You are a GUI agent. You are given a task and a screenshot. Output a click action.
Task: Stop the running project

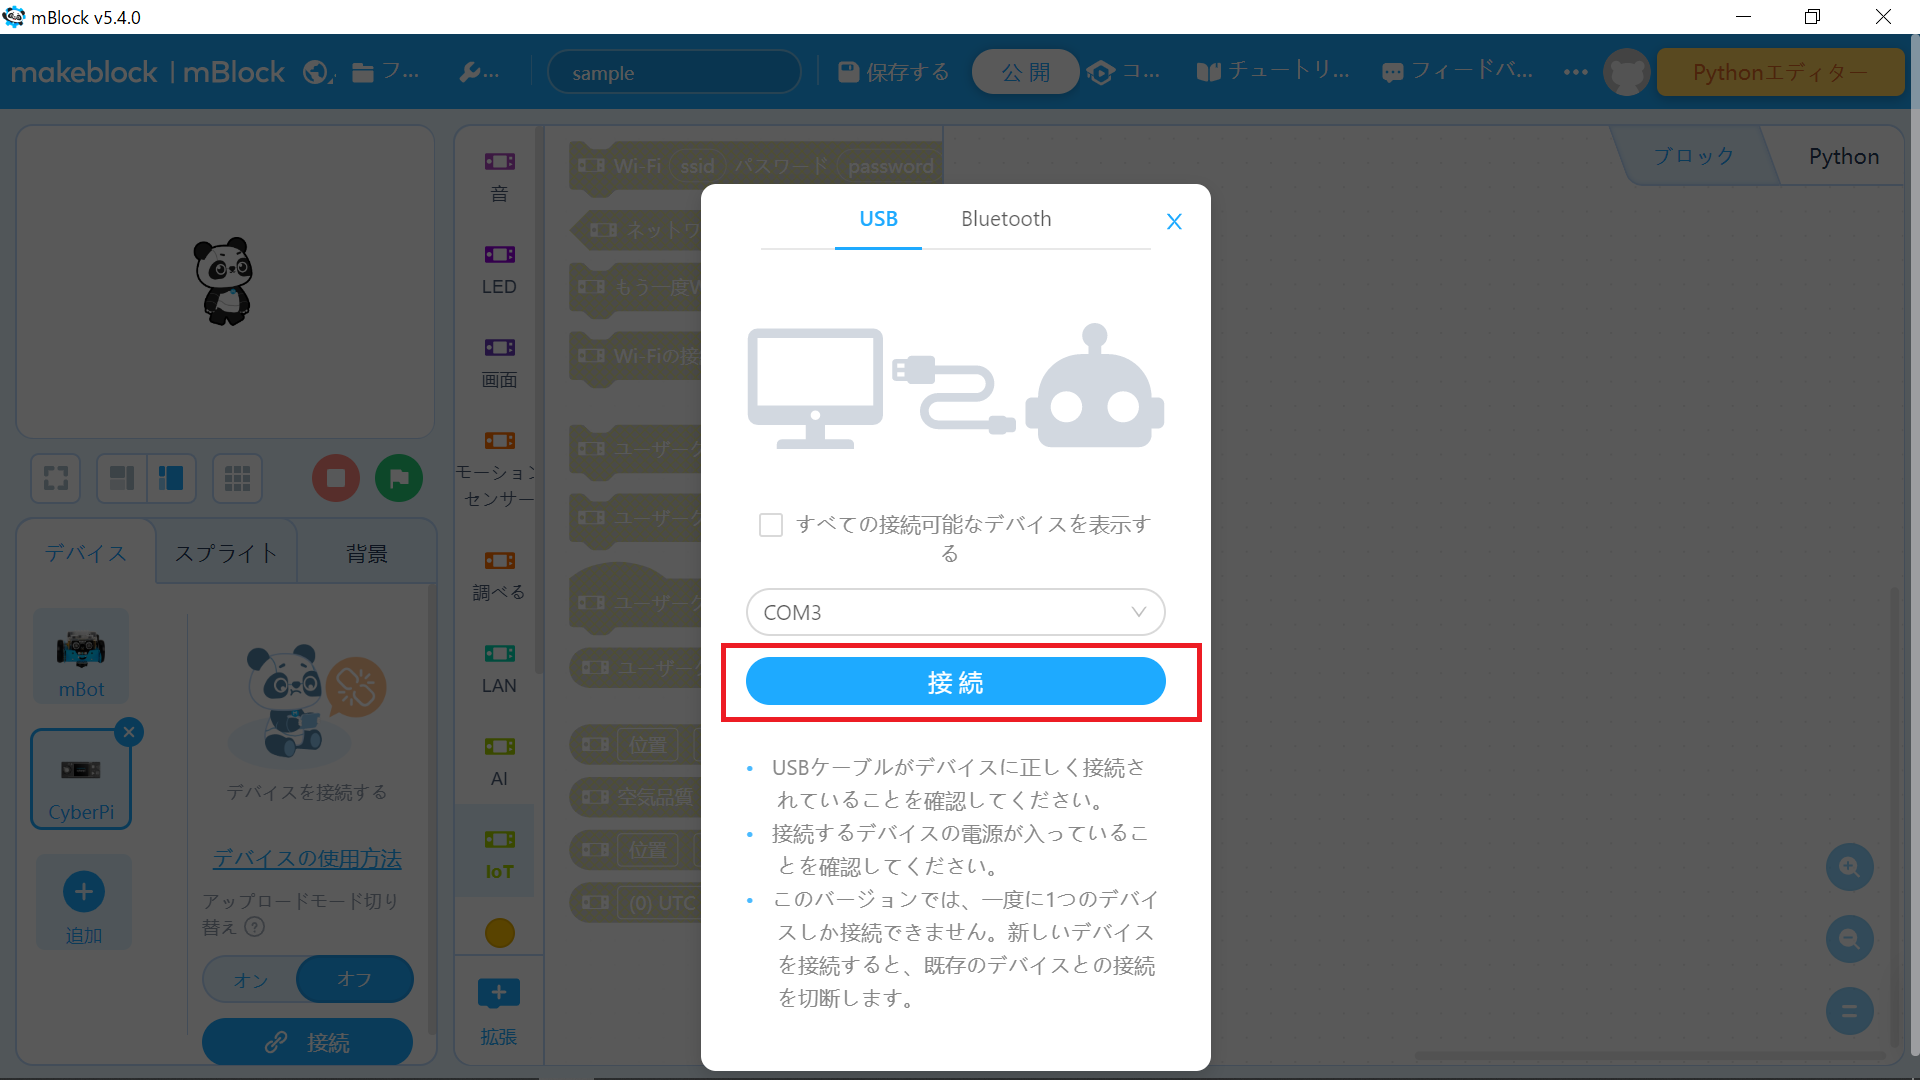pos(335,478)
